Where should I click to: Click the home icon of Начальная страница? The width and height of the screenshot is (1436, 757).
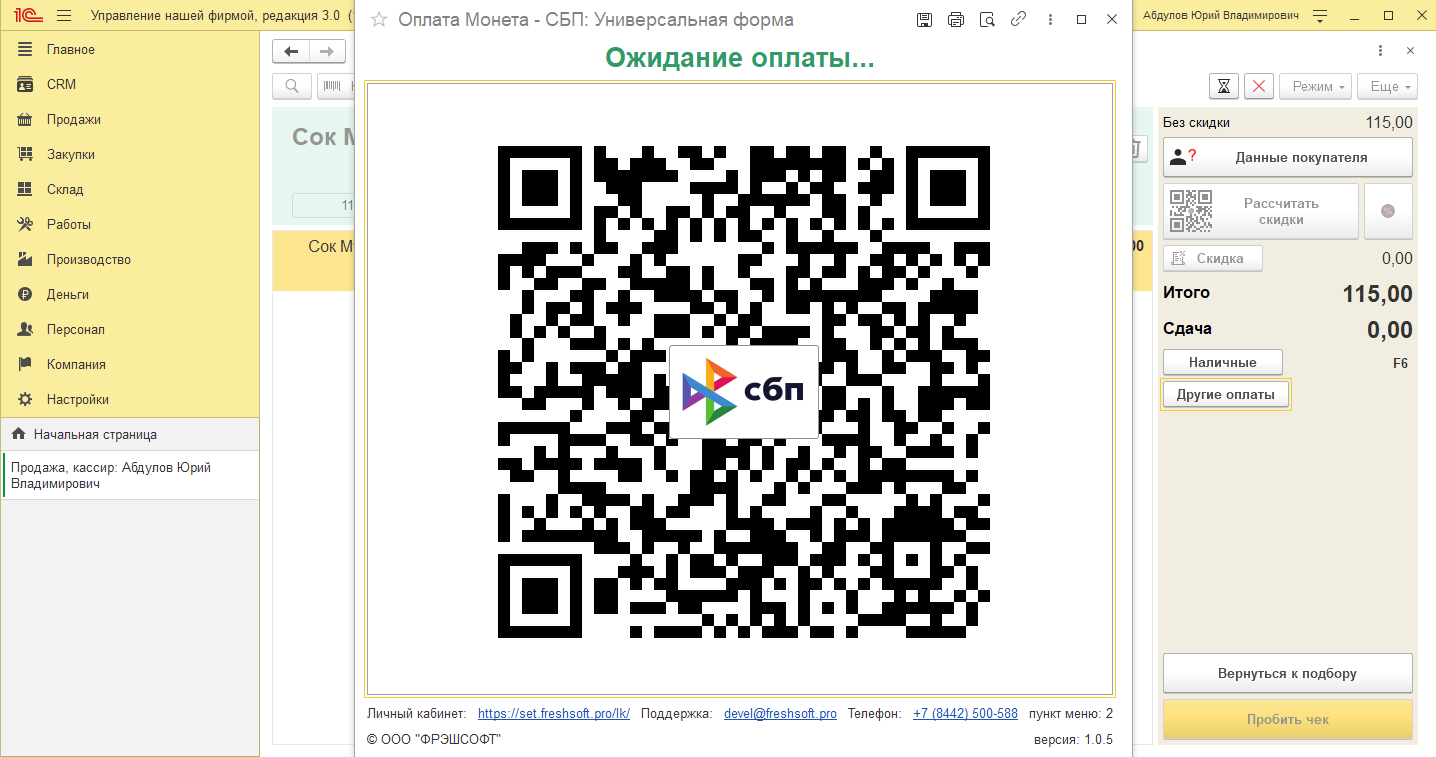(18, 434)
